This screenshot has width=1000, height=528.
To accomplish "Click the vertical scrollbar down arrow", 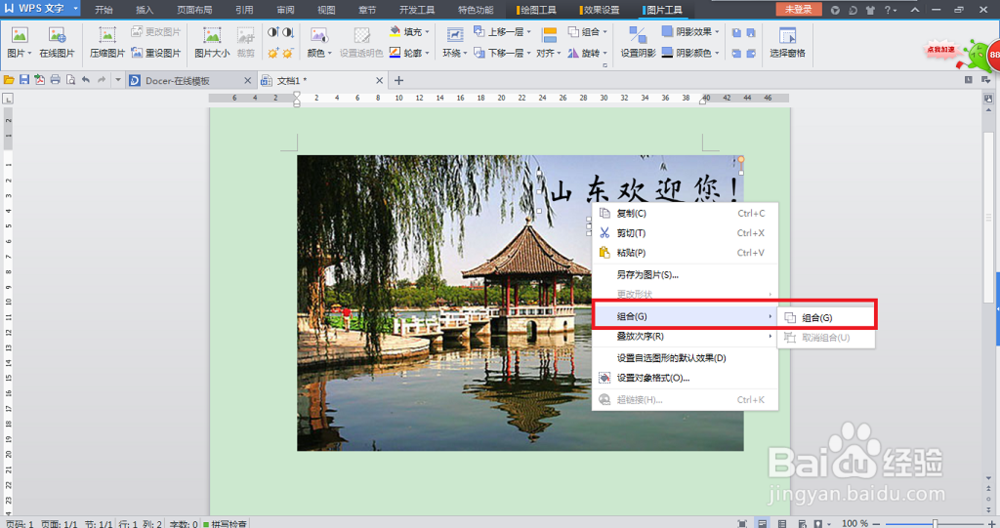I will [989, 478].
